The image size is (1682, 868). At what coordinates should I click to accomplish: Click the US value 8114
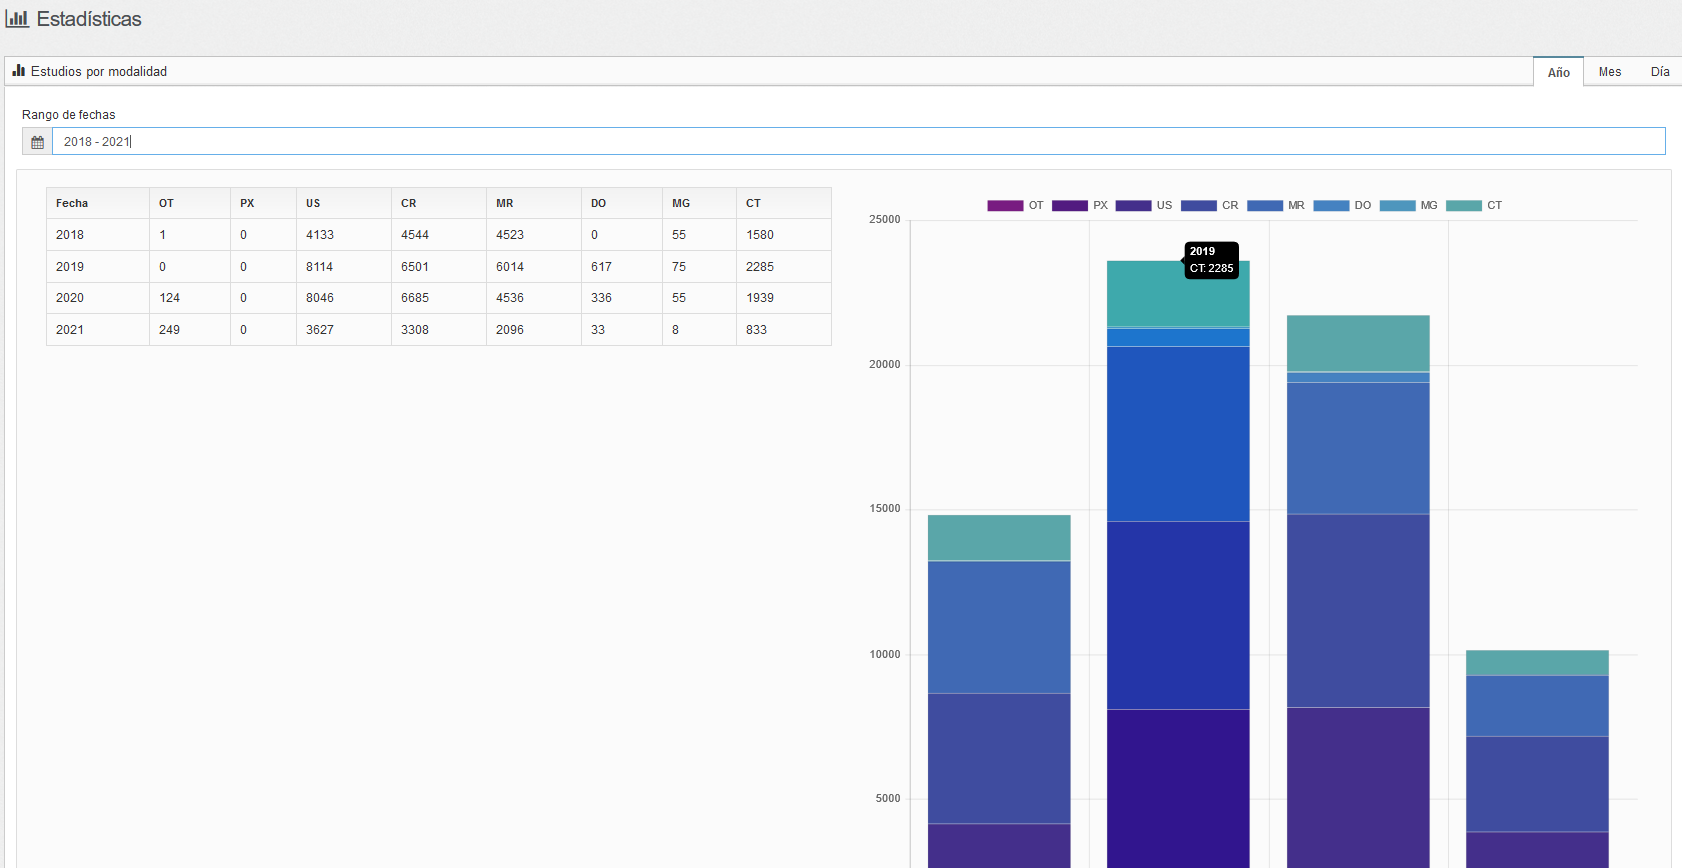(320, 267)
